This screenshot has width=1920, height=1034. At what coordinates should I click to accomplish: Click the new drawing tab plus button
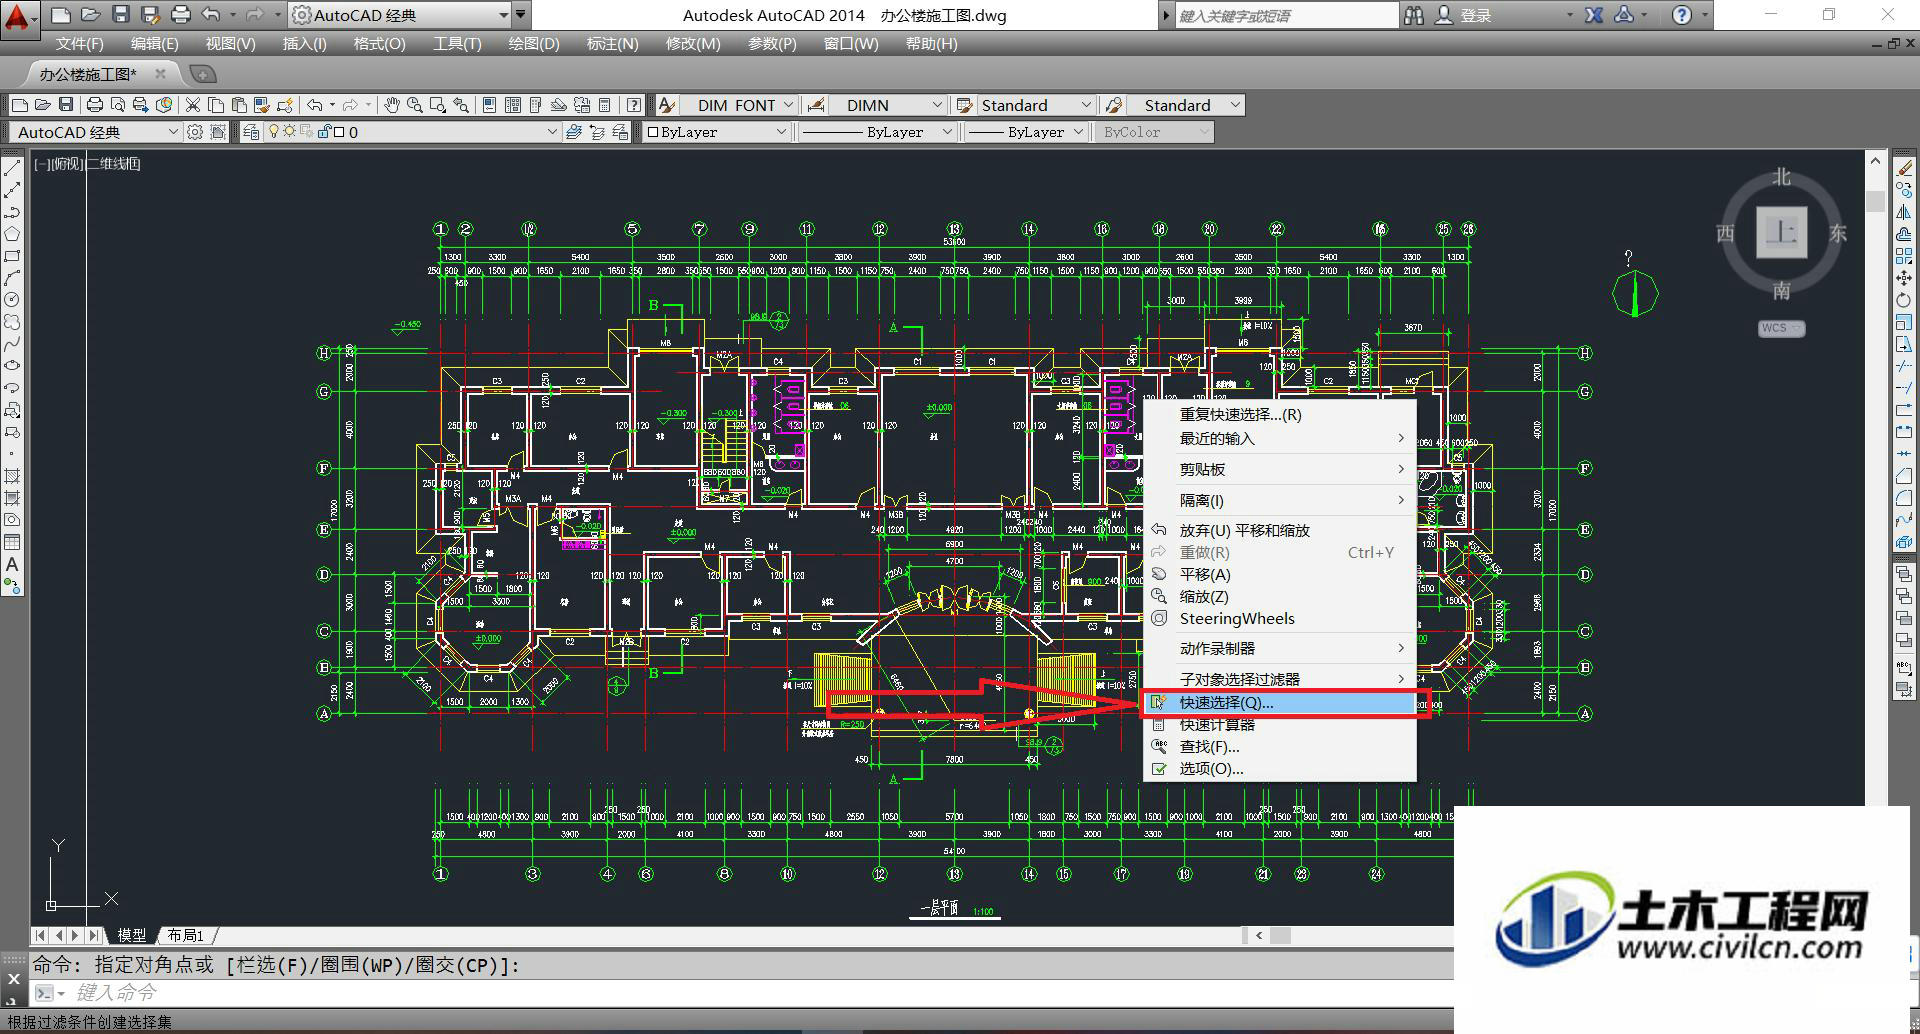point(202,74)
